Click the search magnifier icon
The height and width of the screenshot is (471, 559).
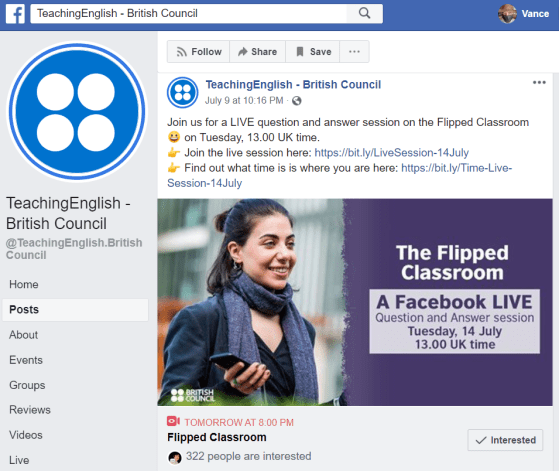(364, 14)
